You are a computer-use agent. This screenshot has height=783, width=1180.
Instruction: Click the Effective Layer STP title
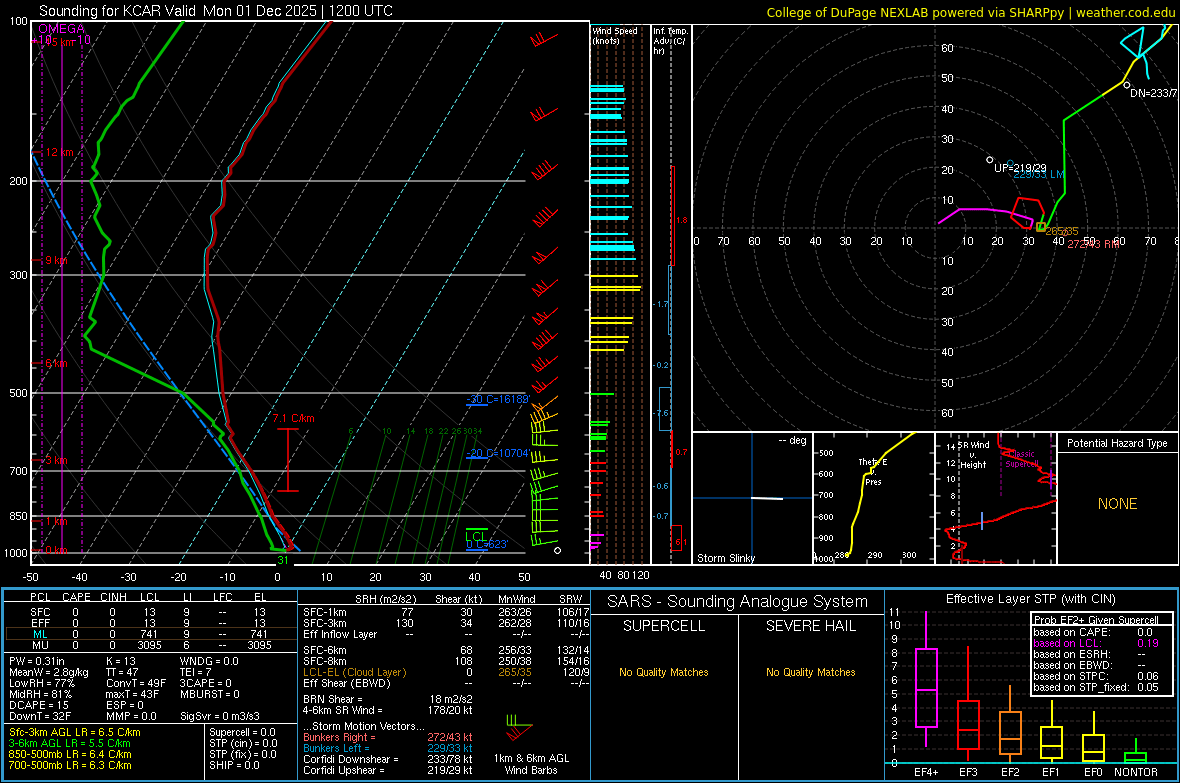[1031, 599]
